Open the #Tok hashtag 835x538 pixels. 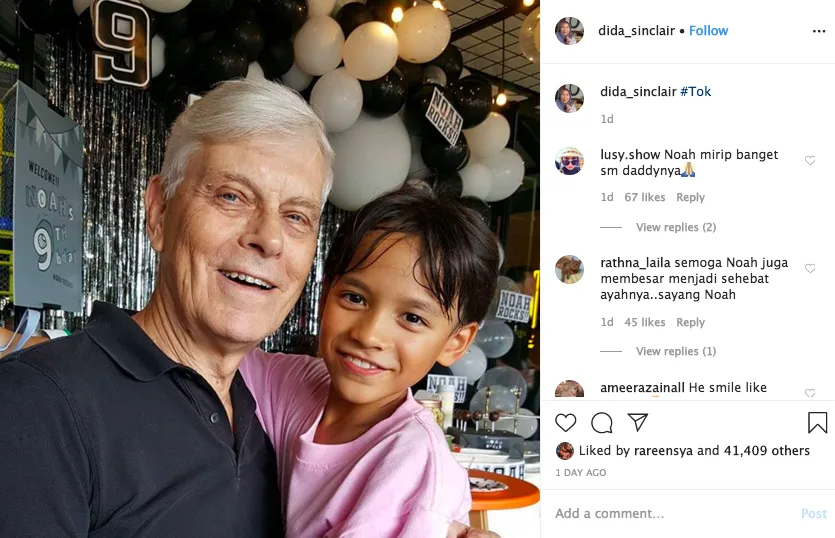(695, 92)
